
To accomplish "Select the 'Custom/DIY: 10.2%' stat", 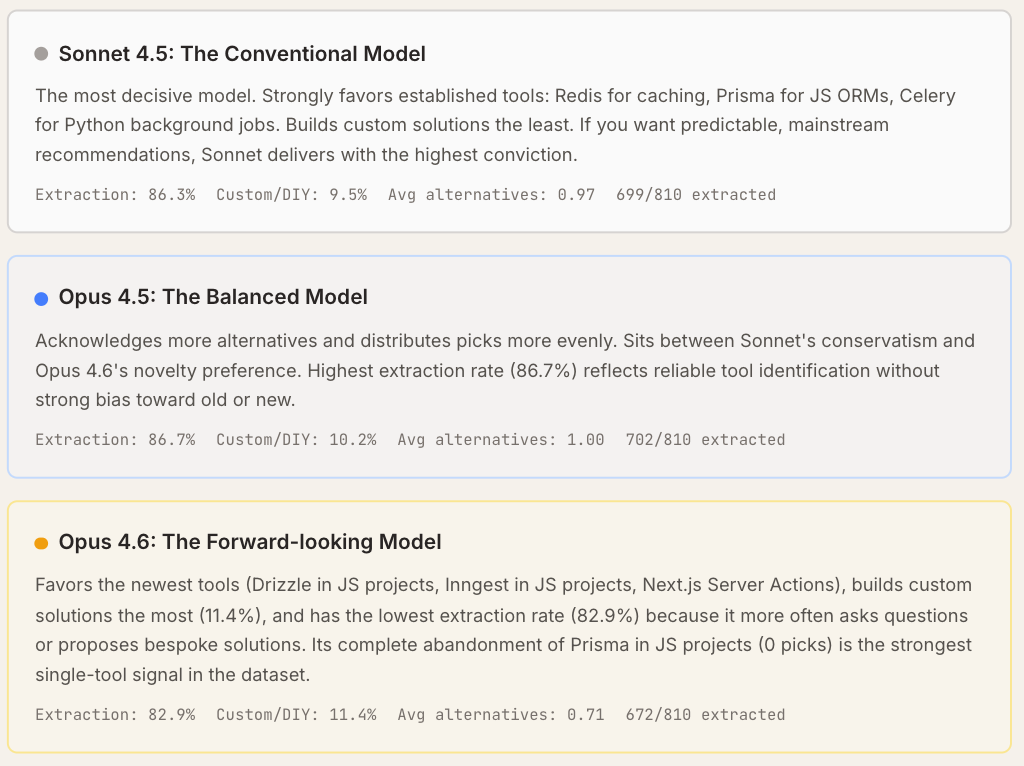I will coord(296,440).
